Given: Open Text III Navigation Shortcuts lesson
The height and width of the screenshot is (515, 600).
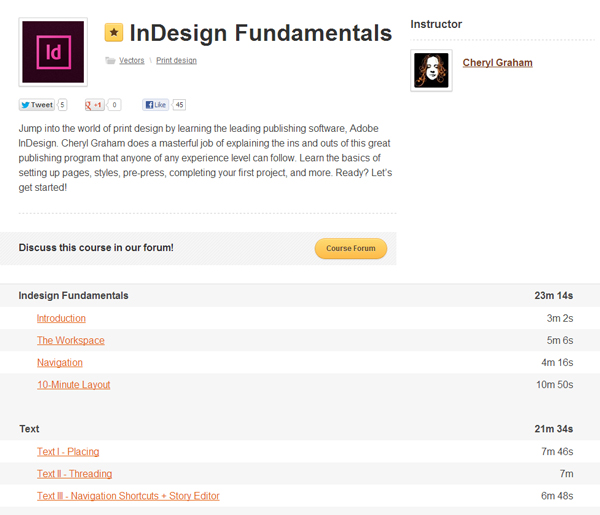Looking at the screenshot, I should click(x=128, y=496).
